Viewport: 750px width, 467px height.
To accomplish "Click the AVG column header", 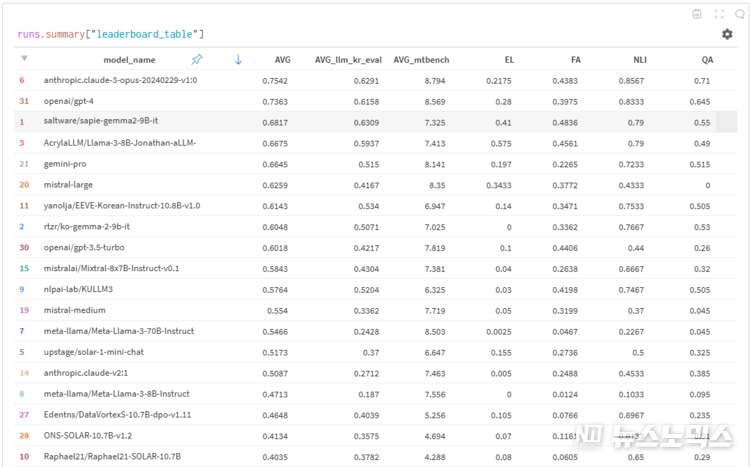I will click(x=282, y=60).
